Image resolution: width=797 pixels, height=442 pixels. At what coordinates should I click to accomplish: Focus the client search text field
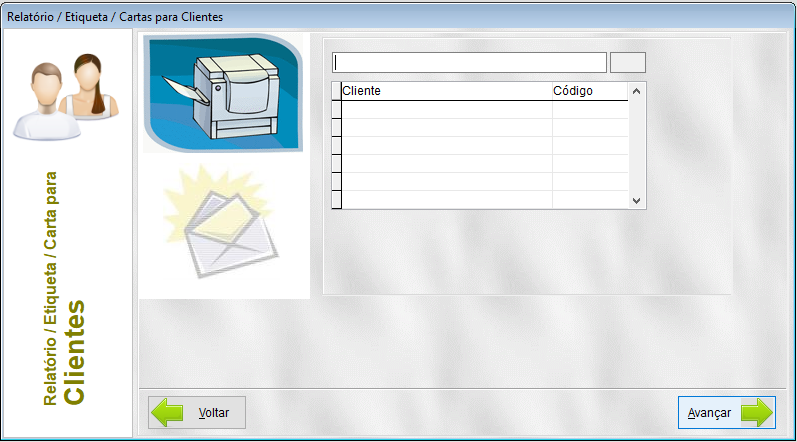click(x=469, y=62)
